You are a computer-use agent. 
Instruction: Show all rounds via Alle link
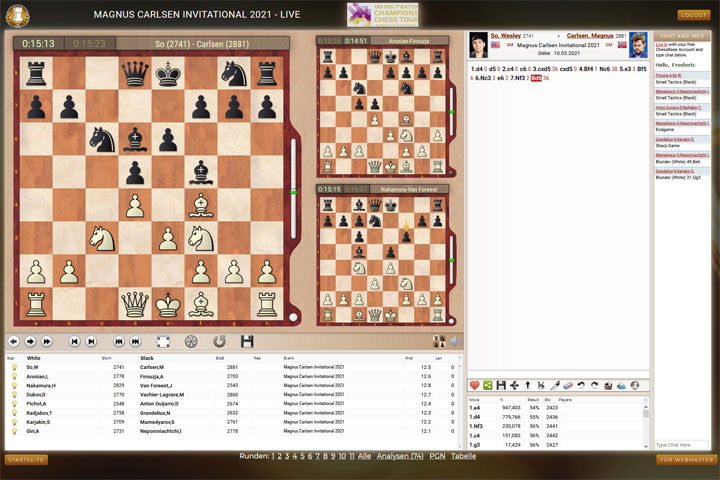pos(364,456)
